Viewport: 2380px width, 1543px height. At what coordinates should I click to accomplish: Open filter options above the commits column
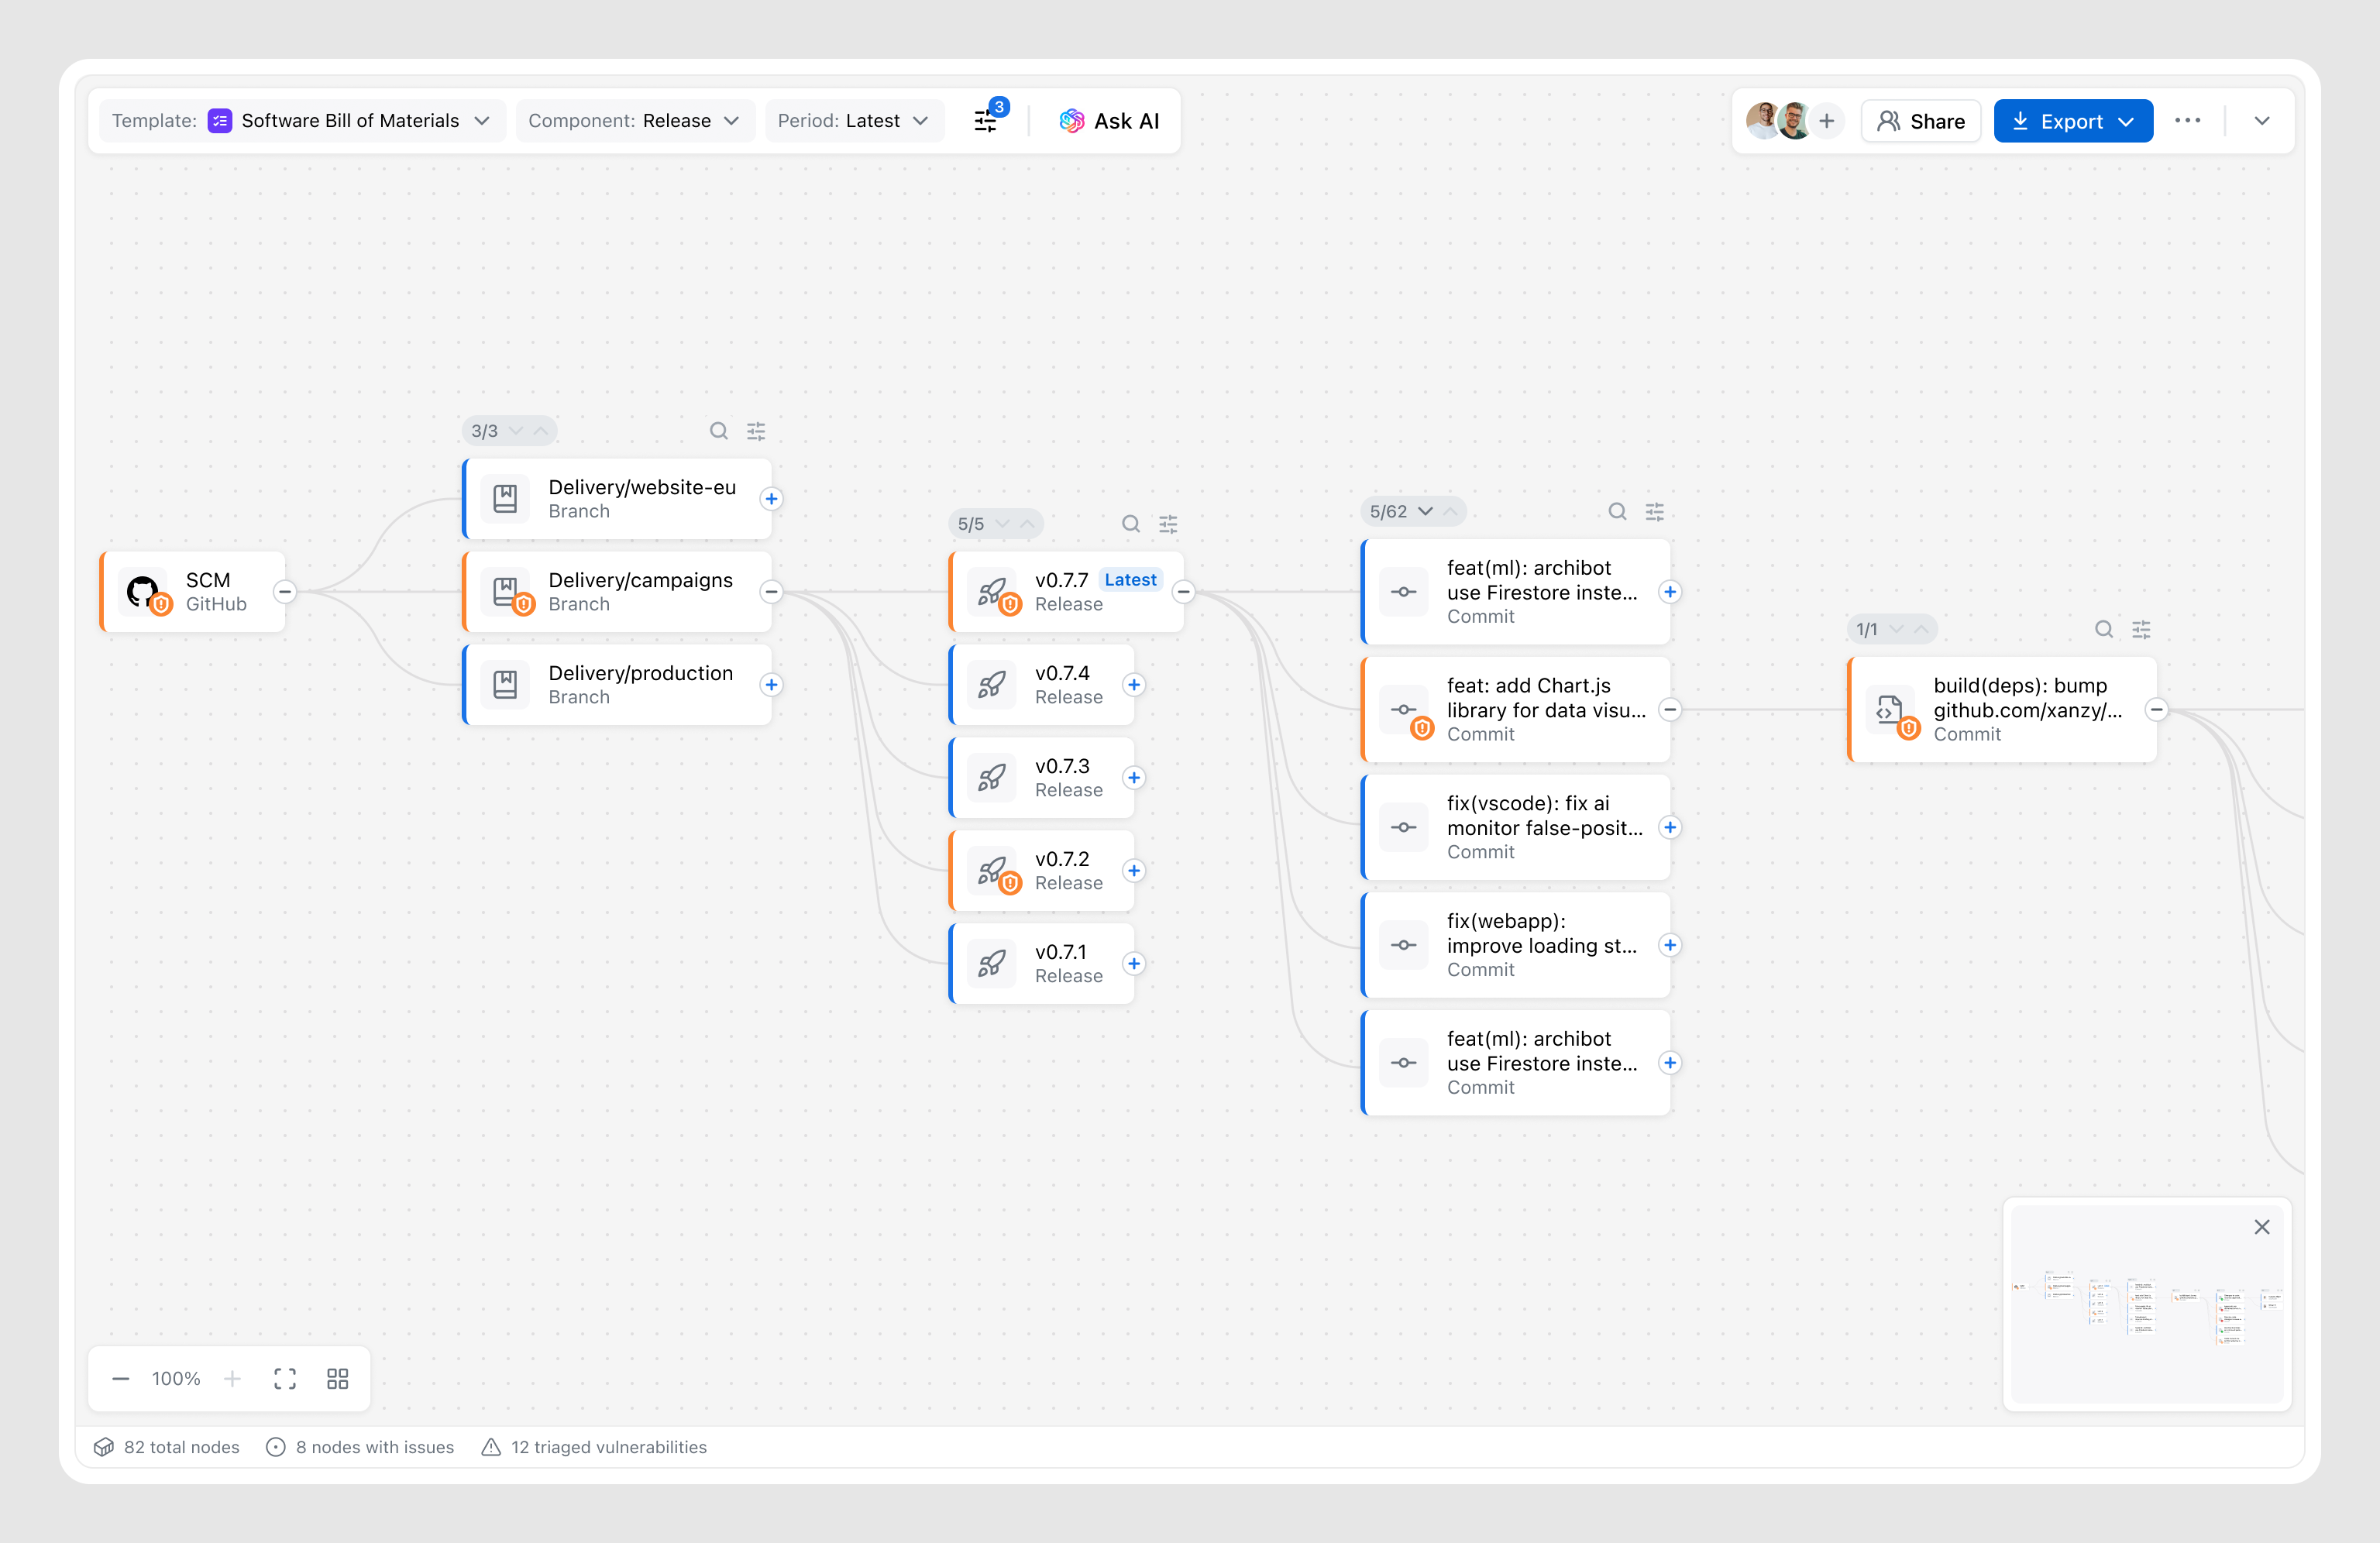1655,512
